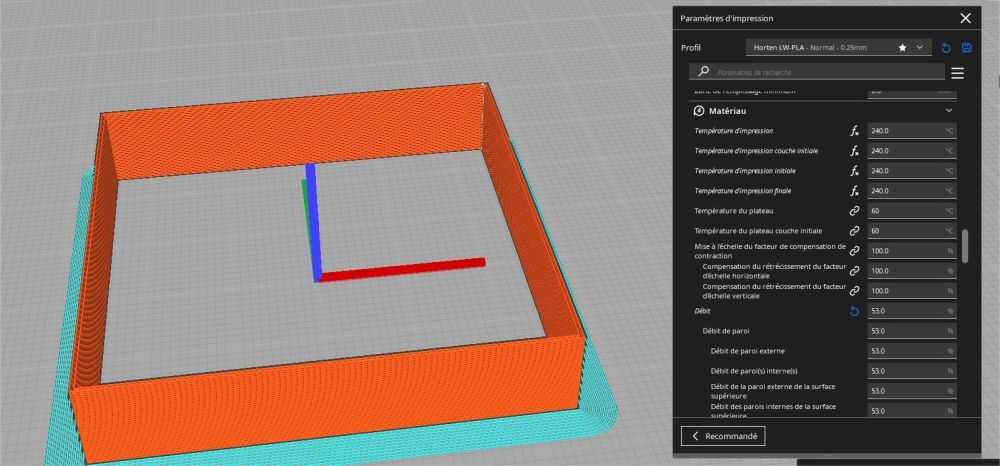
Task: Click the red X axis in viewport
Action: click(x=402, y=269)
